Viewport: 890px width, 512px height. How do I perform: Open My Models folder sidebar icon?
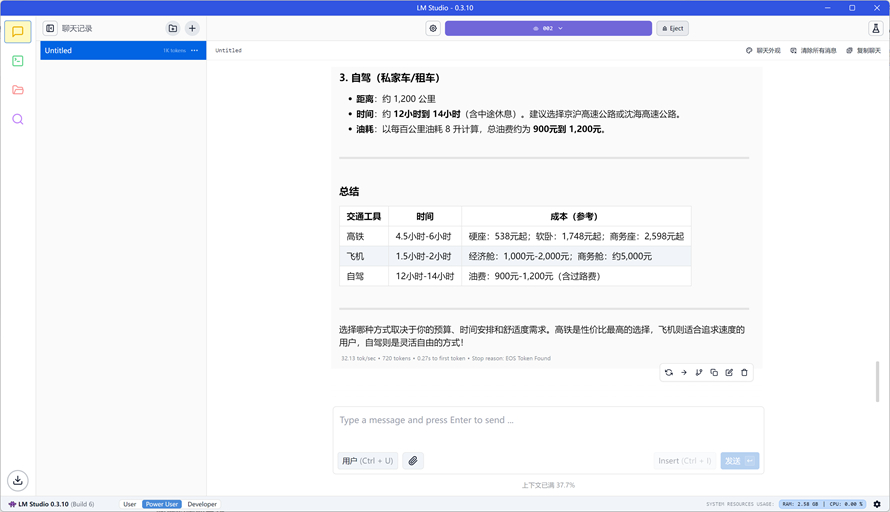pyautogui.click(x=18, y=90)
